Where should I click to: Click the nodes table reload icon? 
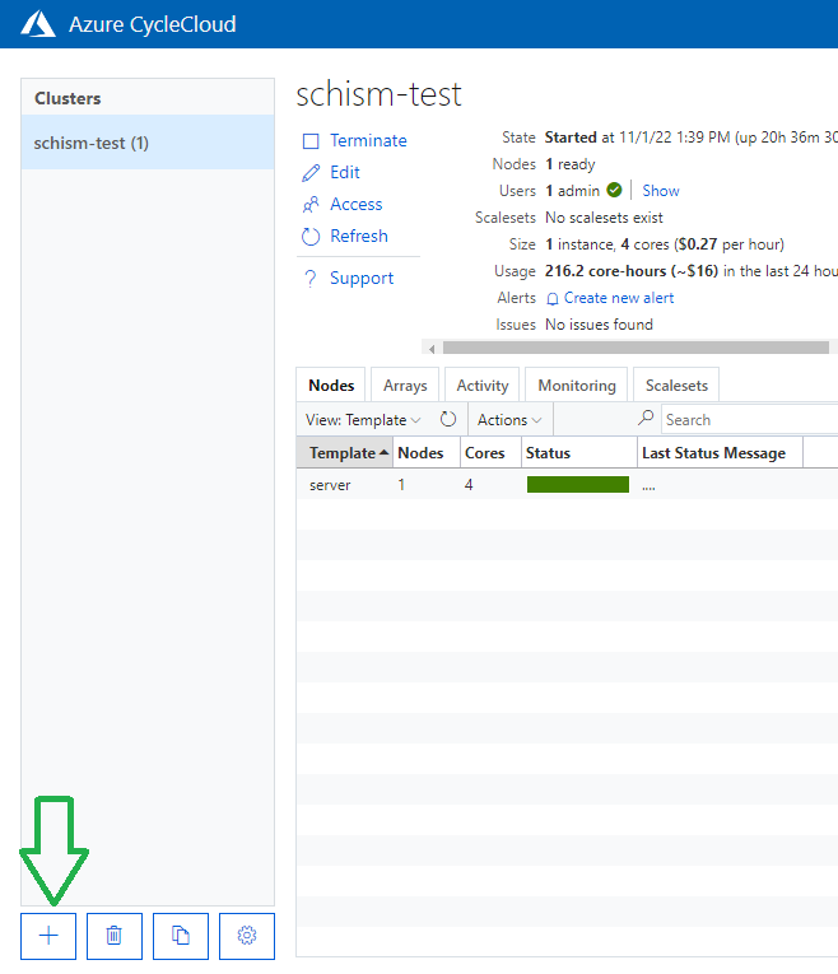[x=448, y=419]
